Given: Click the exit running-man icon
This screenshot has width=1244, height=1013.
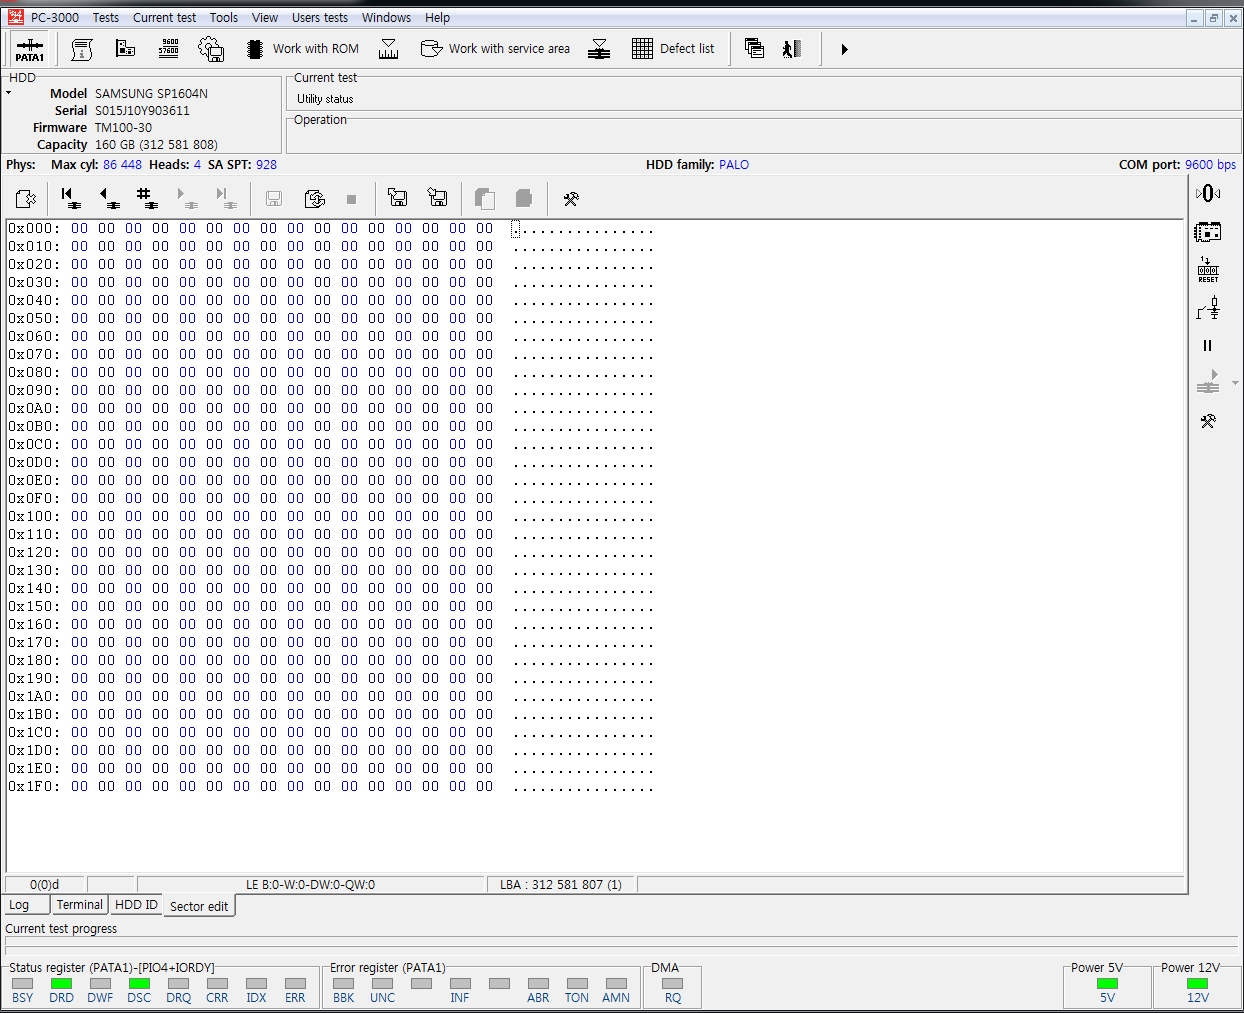Looking at the screenshot, I should pos(792,48).
